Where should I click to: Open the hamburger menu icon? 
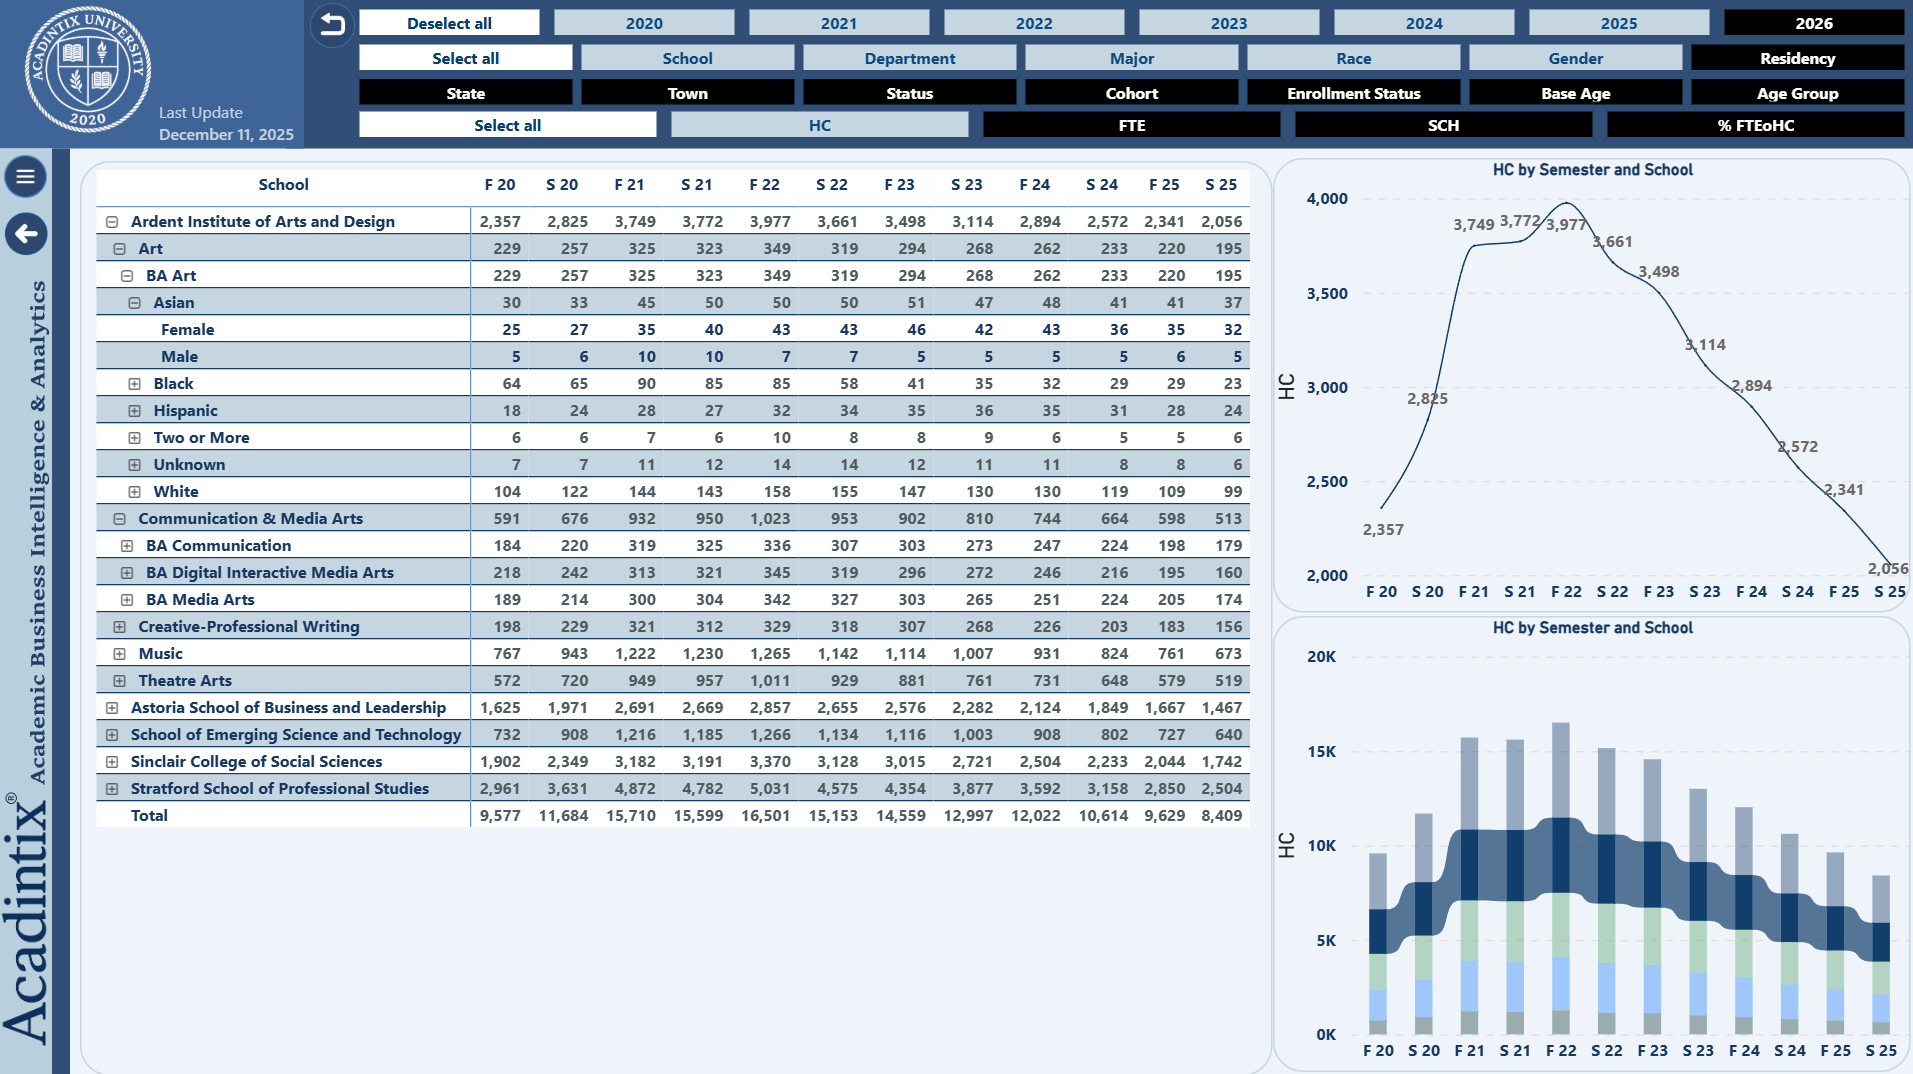(26, 177)
